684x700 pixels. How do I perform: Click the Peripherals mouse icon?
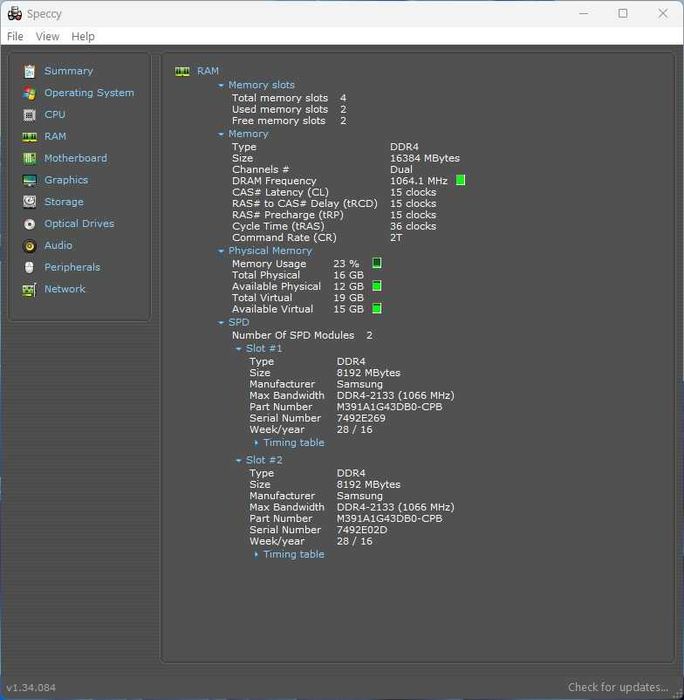pyautogui.click(x=29, y=267)
